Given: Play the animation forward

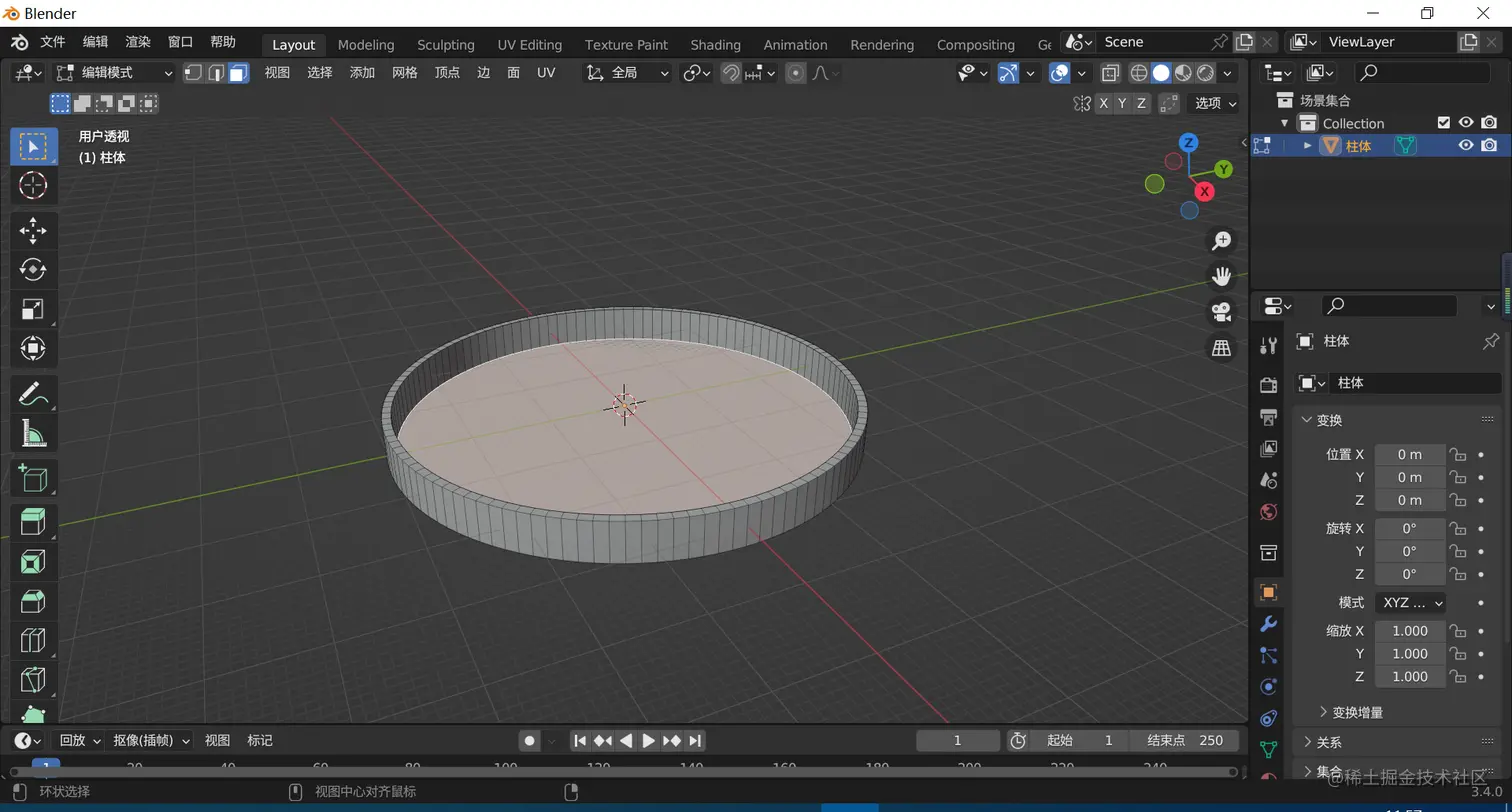Looking at the screenshot, I should tap(648, 741).
